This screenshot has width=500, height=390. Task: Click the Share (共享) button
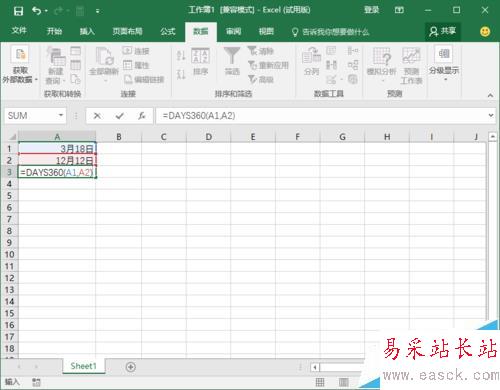[443, 31]
